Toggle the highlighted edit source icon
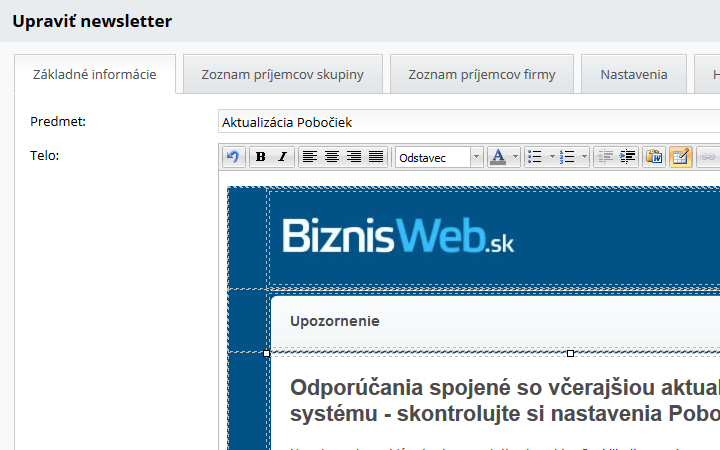 pos(680,157)
